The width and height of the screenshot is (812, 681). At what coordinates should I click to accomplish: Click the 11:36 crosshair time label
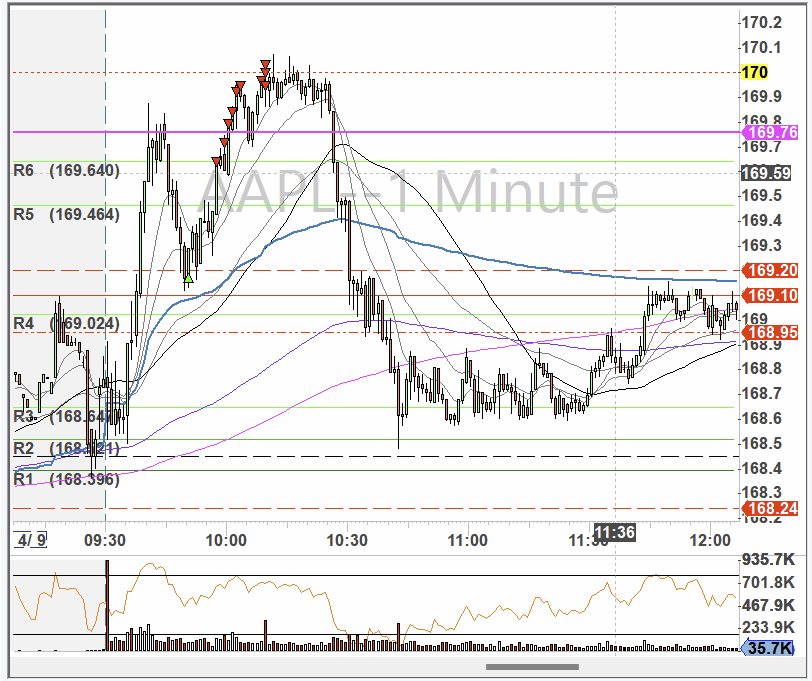(x=614, y=532)
